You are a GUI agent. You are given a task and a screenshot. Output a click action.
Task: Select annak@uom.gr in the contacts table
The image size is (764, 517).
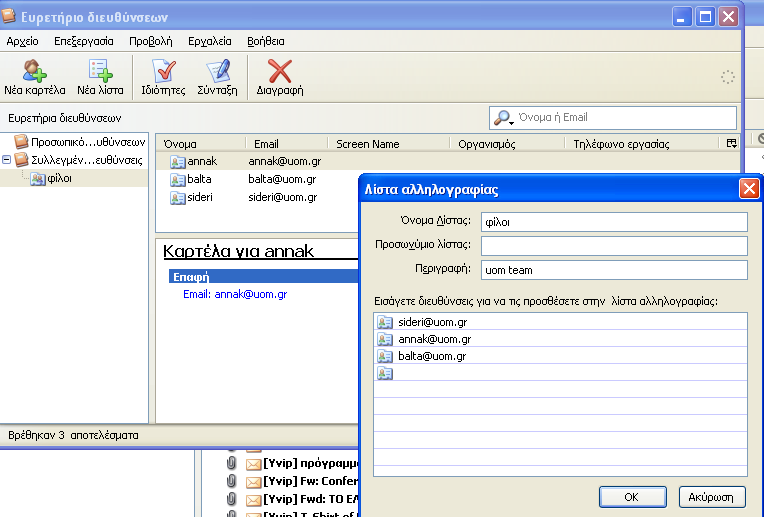click(x=285, y=161)
